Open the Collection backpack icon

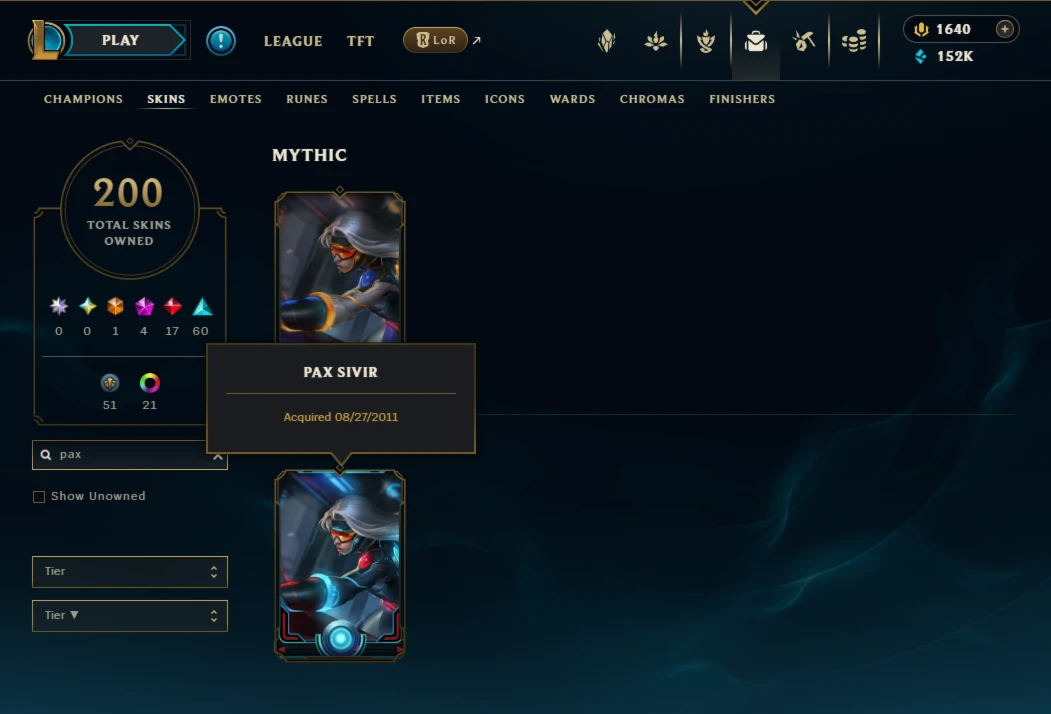pyautogui.click(x=755, y=42)
